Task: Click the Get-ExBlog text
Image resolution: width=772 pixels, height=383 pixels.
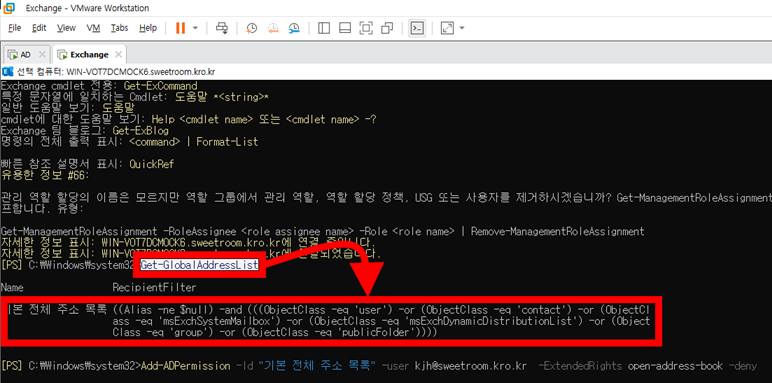Action: 141,131
